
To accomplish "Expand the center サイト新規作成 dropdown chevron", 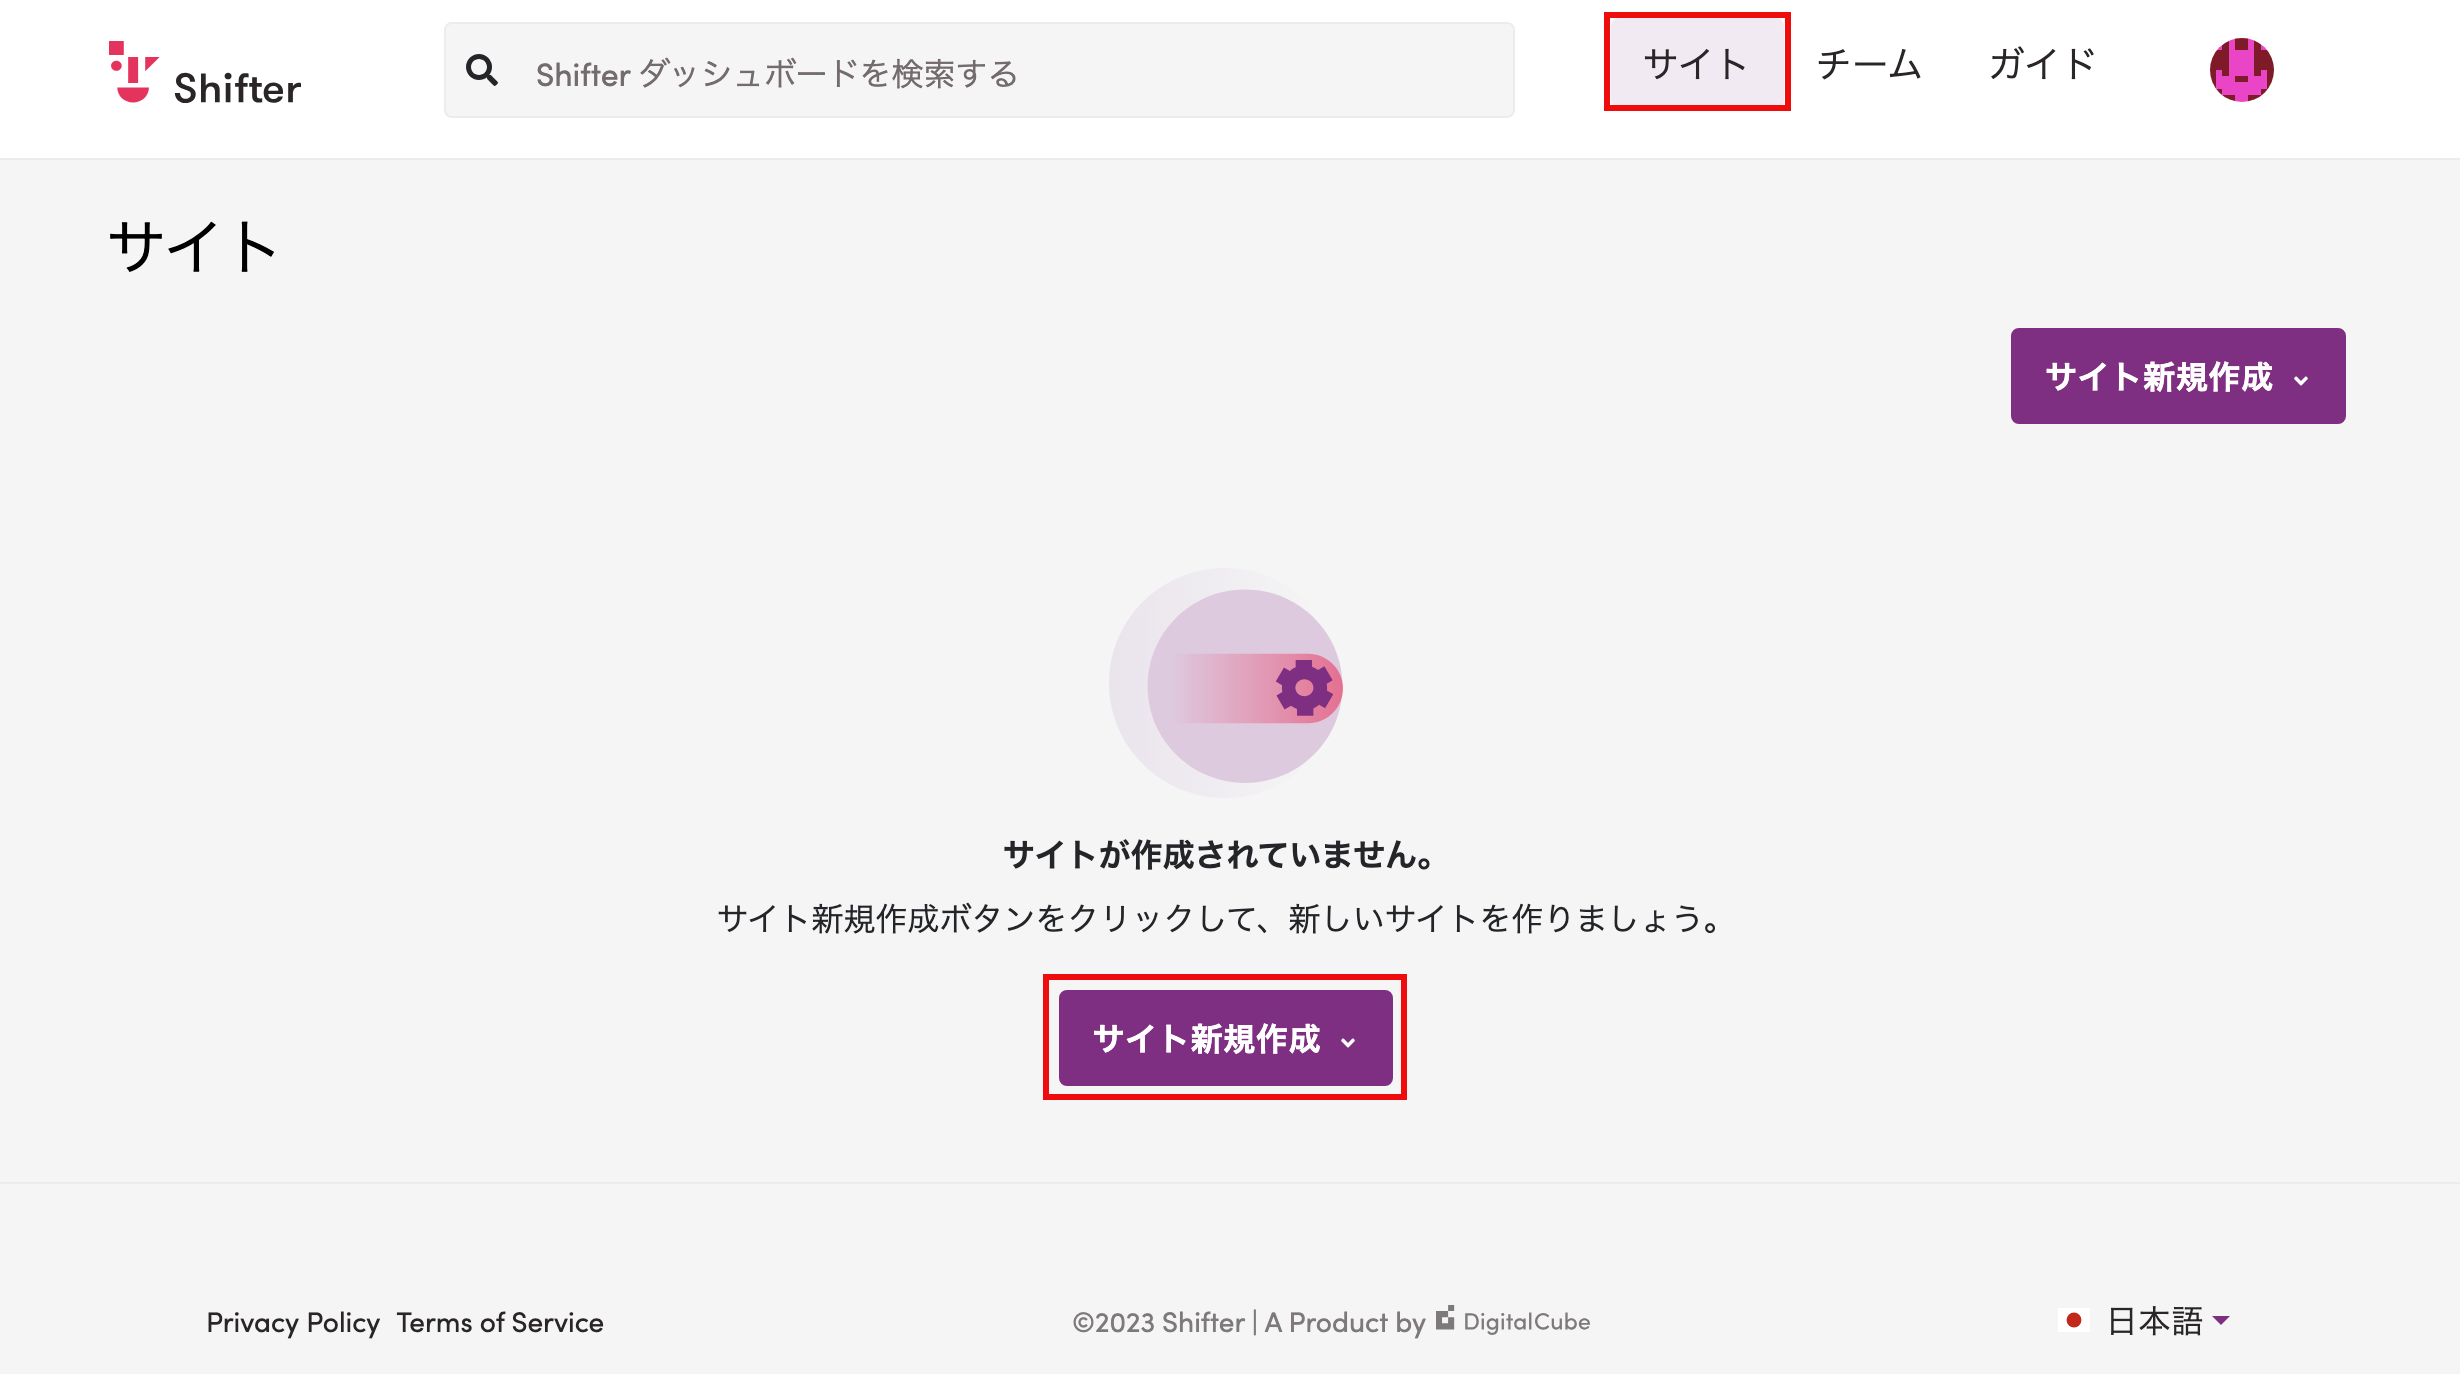I will 1350,1042.
